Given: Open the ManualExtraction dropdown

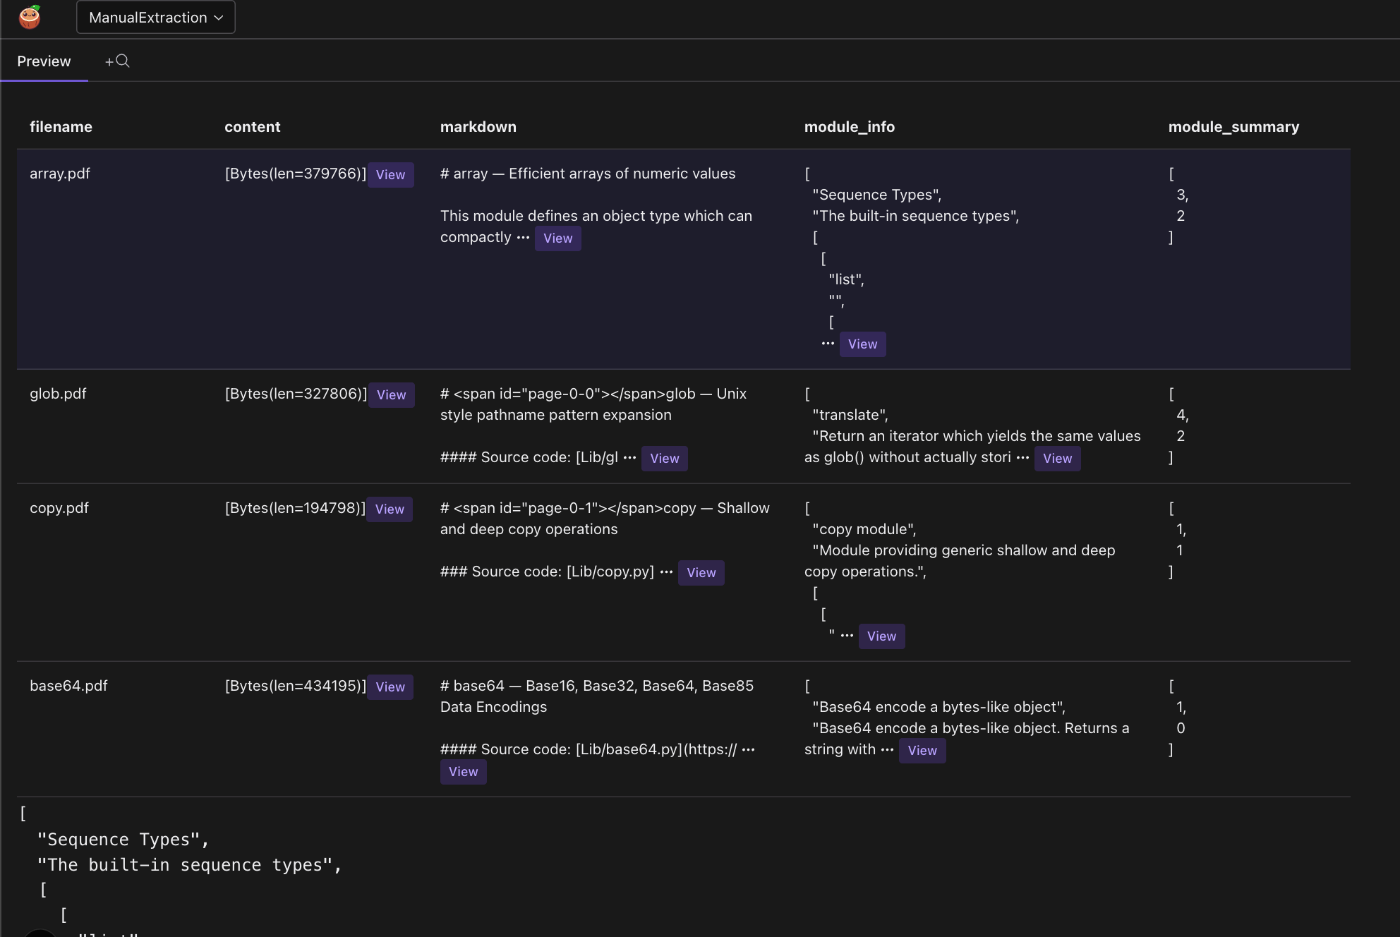Looking at the screenshot, I should [x=155, y=17].
